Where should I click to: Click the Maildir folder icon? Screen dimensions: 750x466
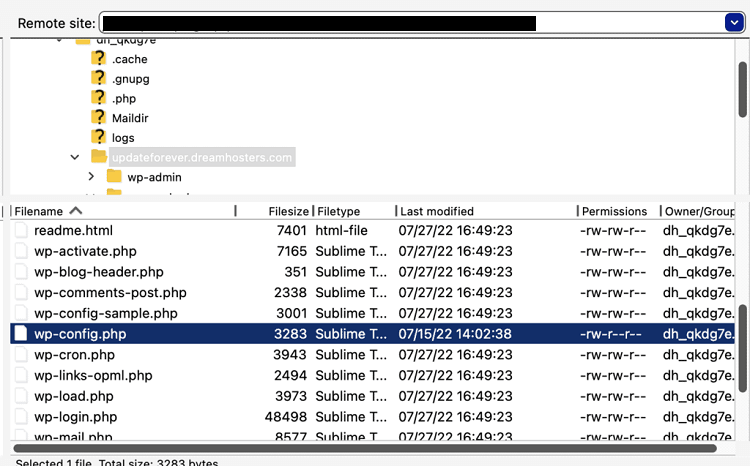98,118
